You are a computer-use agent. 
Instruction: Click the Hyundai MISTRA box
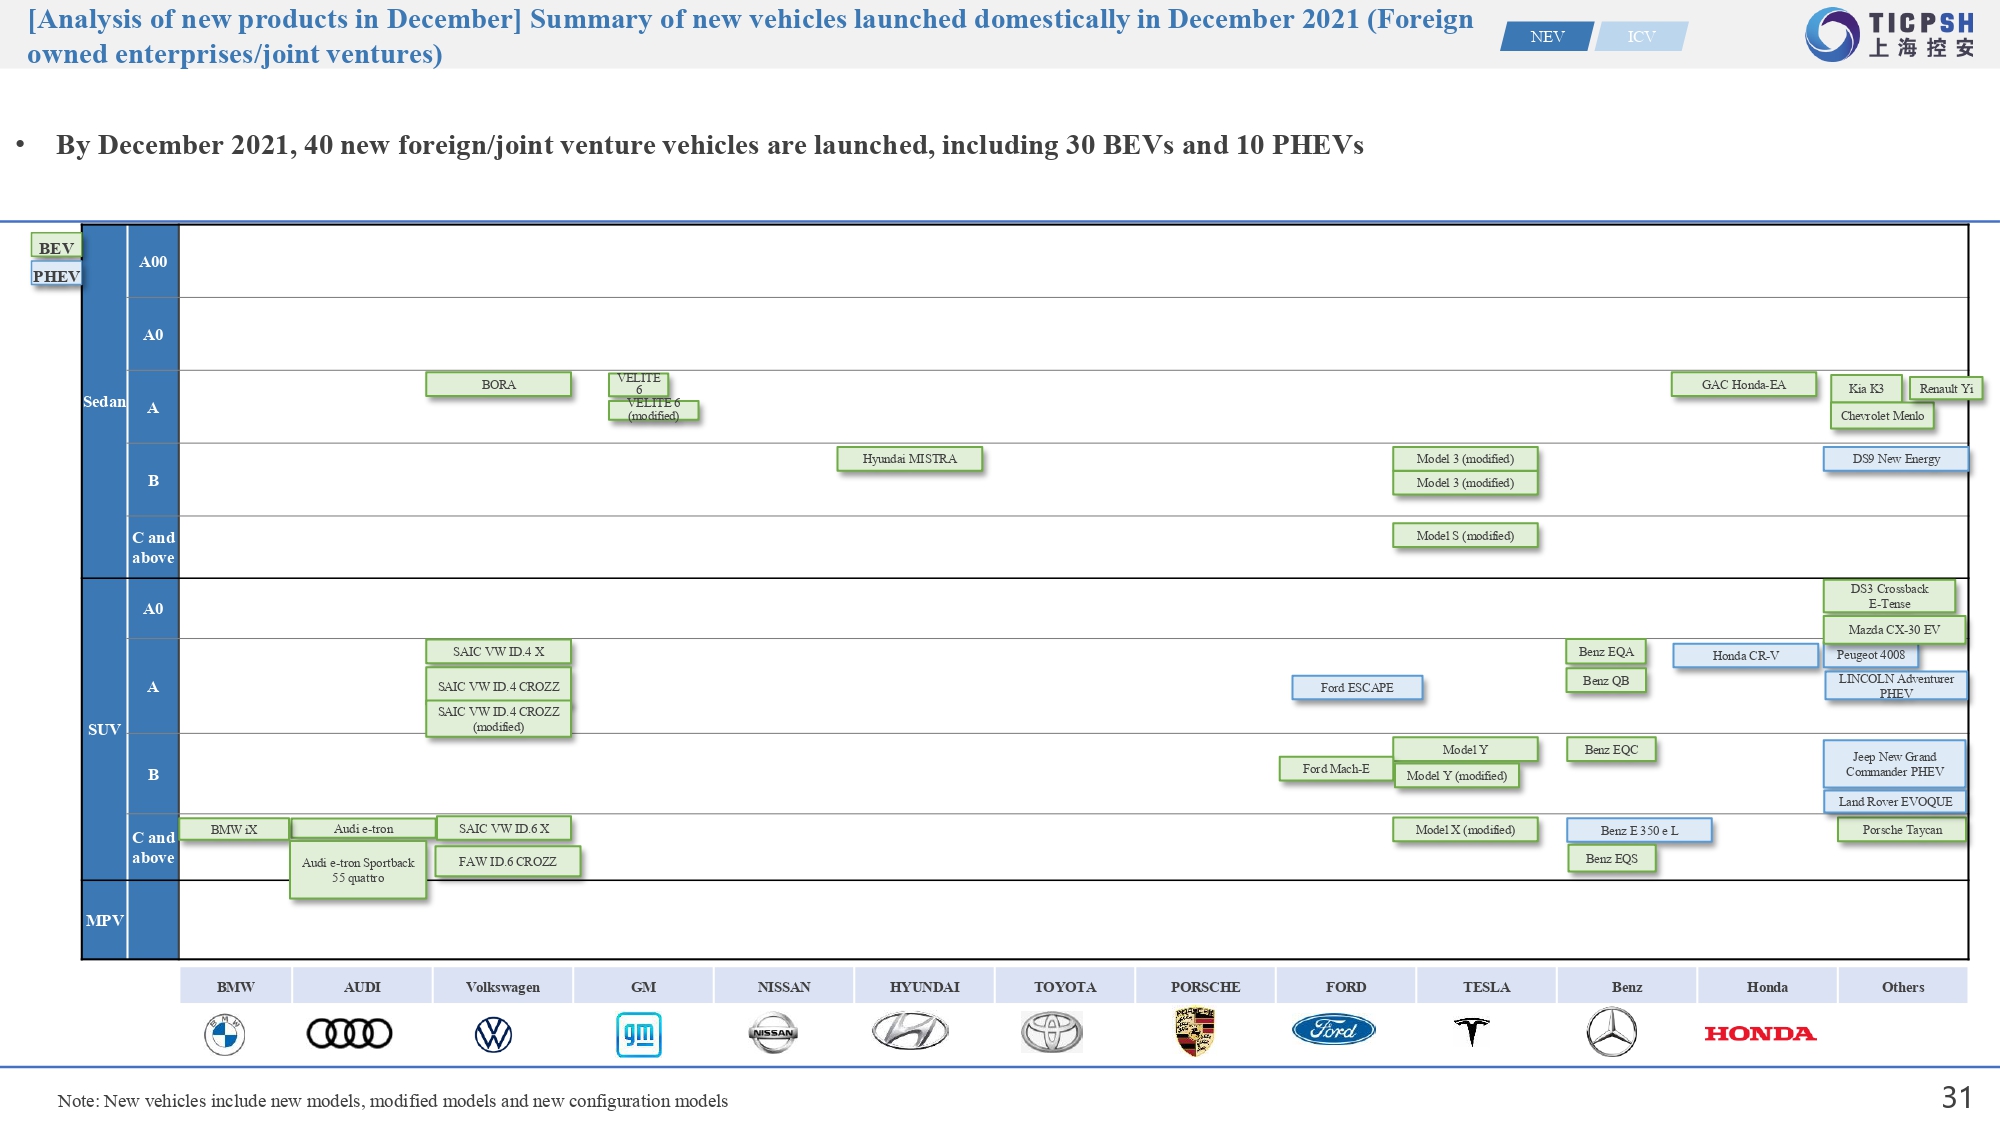(909, 459)
